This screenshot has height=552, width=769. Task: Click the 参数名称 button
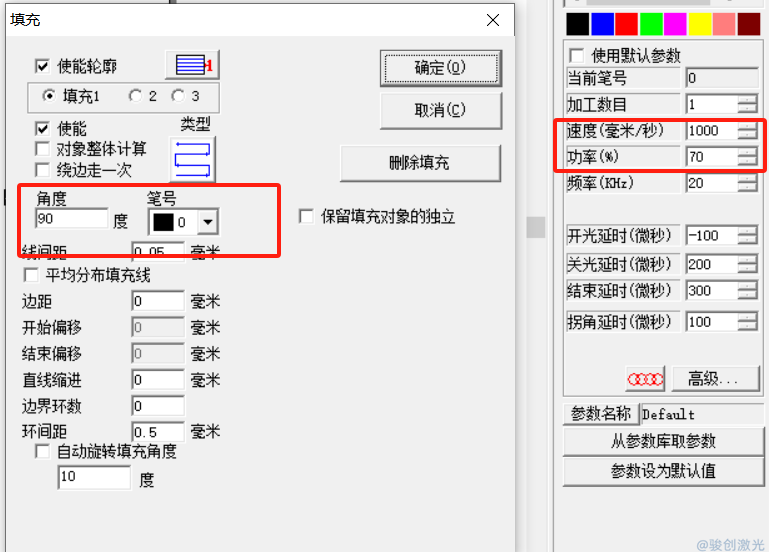tap(601, 414)
